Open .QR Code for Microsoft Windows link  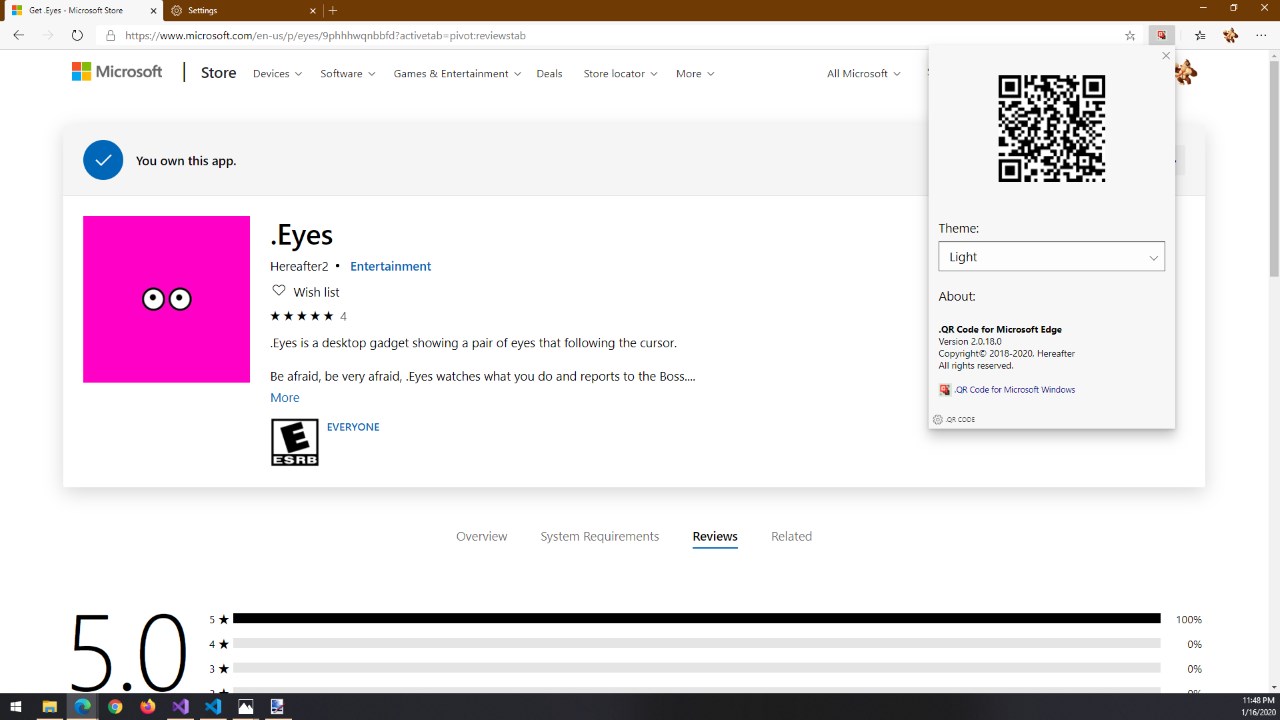[x=1014, y=390]
